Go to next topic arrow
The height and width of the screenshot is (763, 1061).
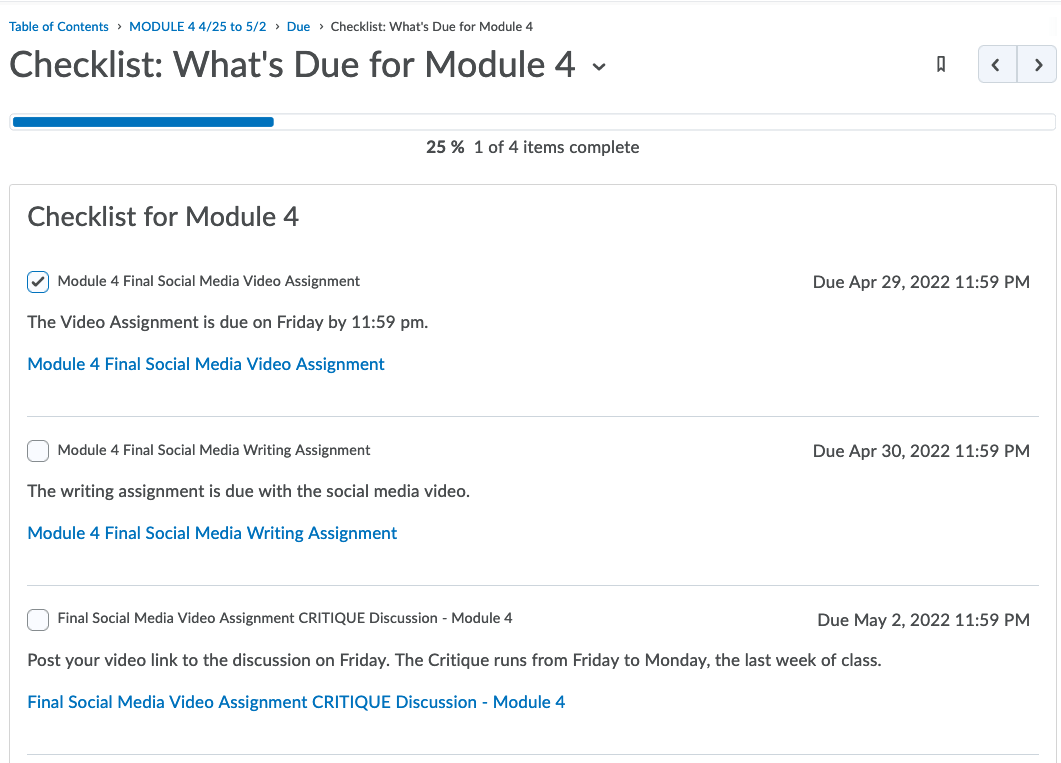1038,65
